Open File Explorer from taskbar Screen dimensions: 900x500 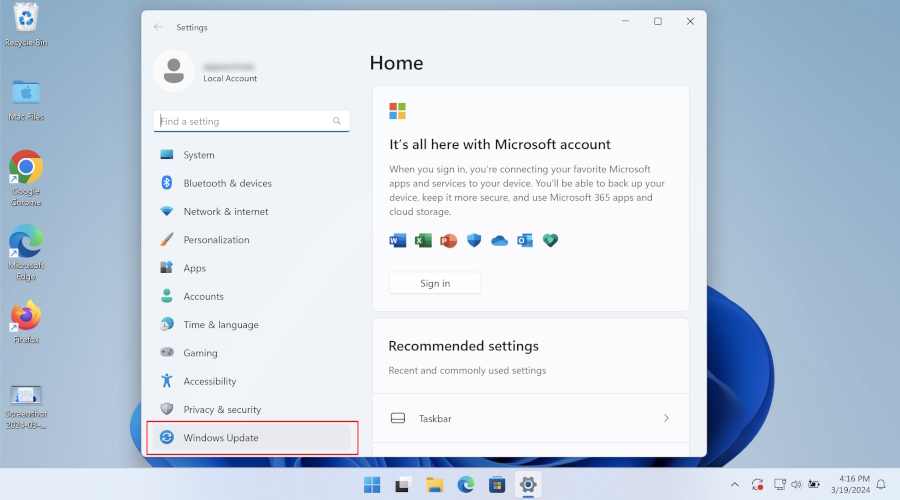(435, 485)
